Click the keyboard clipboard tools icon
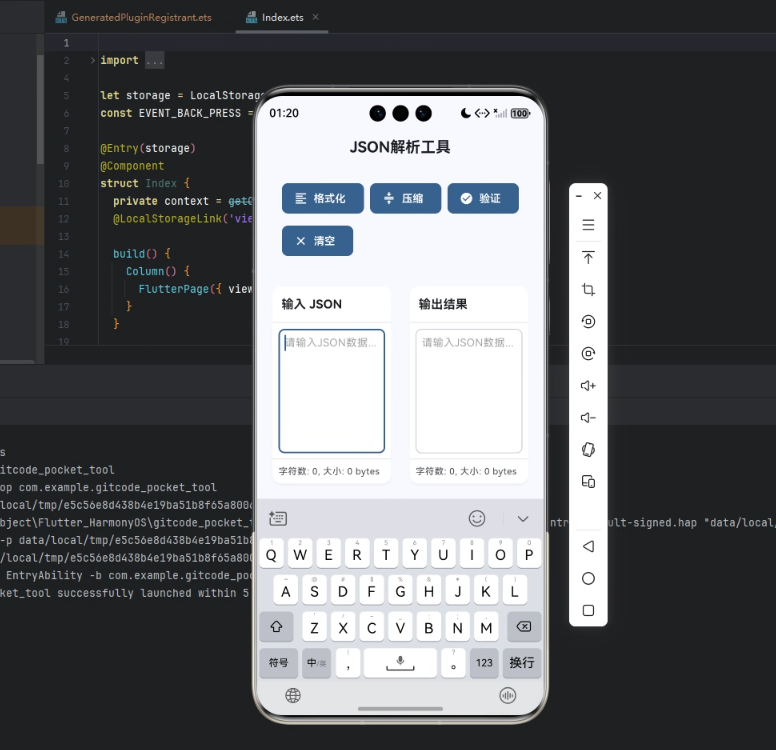 point(278,518)
